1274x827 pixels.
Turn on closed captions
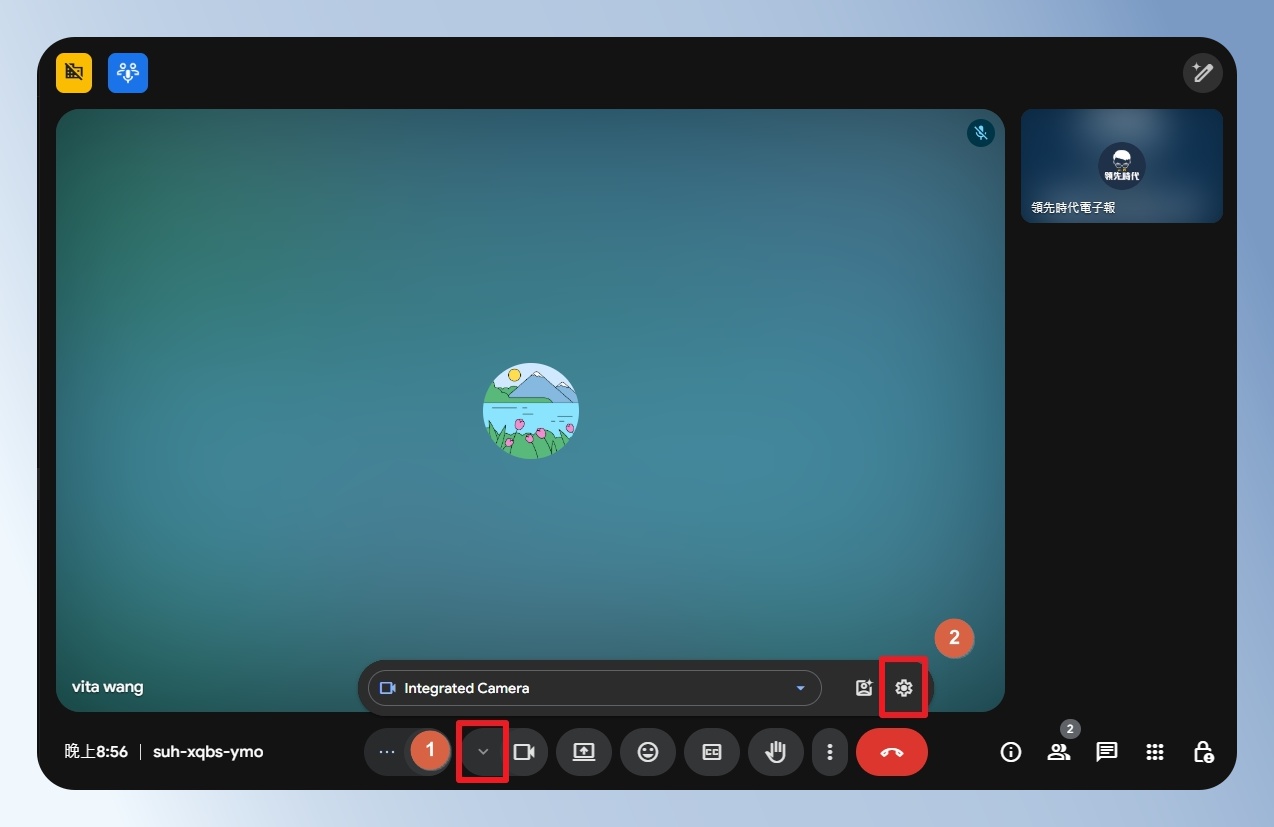(712, 752)
